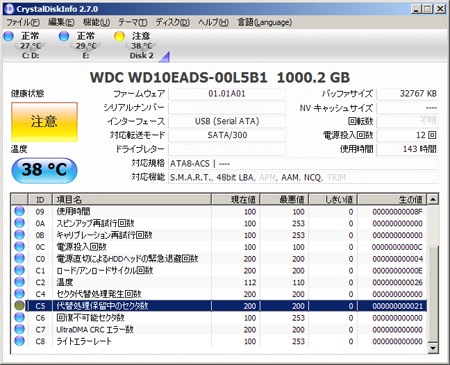Click the blue status icon for row 0A
This screenshot has height=365, width=450.
(19, 223)
